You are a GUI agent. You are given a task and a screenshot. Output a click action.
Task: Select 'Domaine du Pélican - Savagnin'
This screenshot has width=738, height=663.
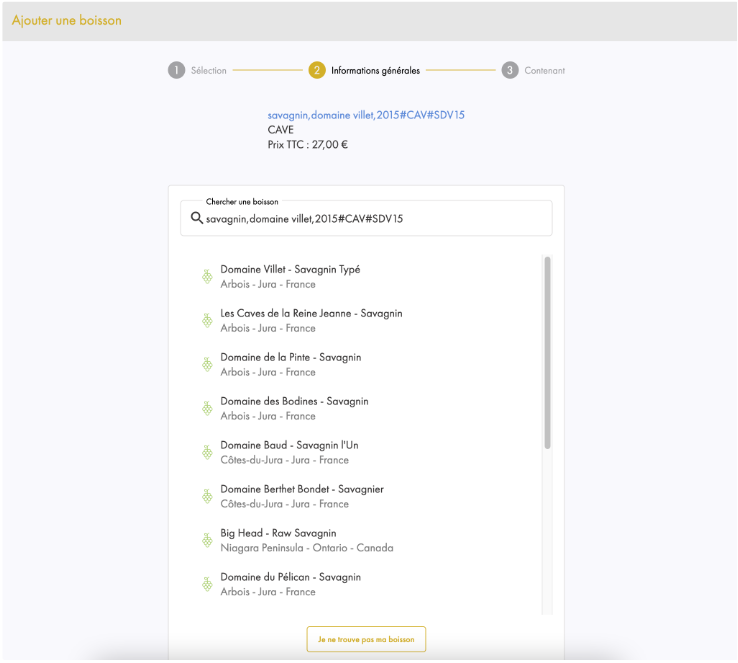290,577
